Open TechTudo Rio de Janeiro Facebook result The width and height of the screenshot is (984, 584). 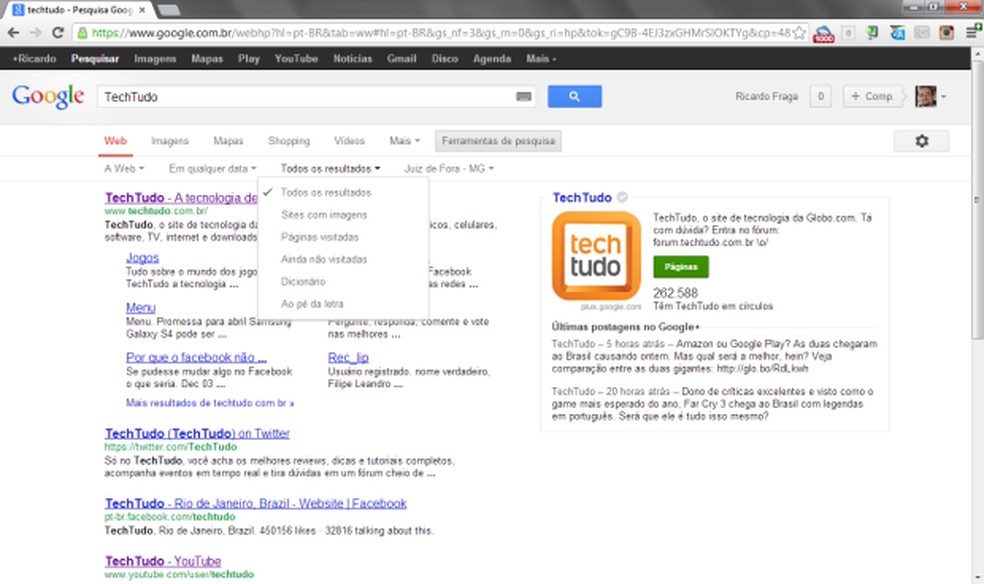pos(255,503)
